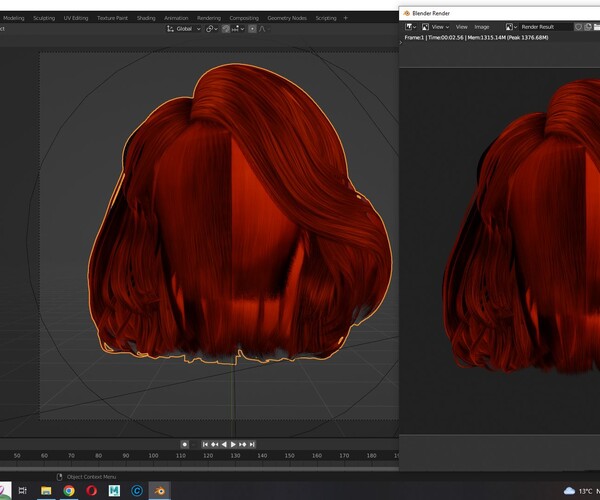Add a new workspace with plus icon
This screenshot has height=500, width=600.
coord(346,18)
